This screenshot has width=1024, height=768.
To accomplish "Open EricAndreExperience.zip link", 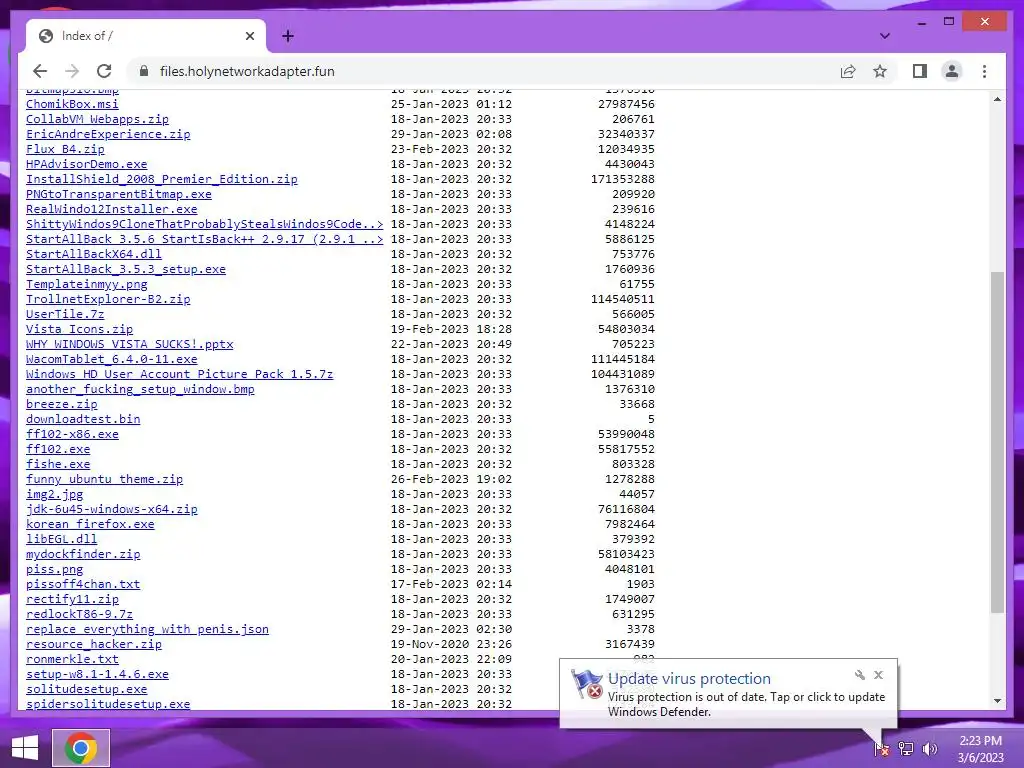I will coord(108,134).
